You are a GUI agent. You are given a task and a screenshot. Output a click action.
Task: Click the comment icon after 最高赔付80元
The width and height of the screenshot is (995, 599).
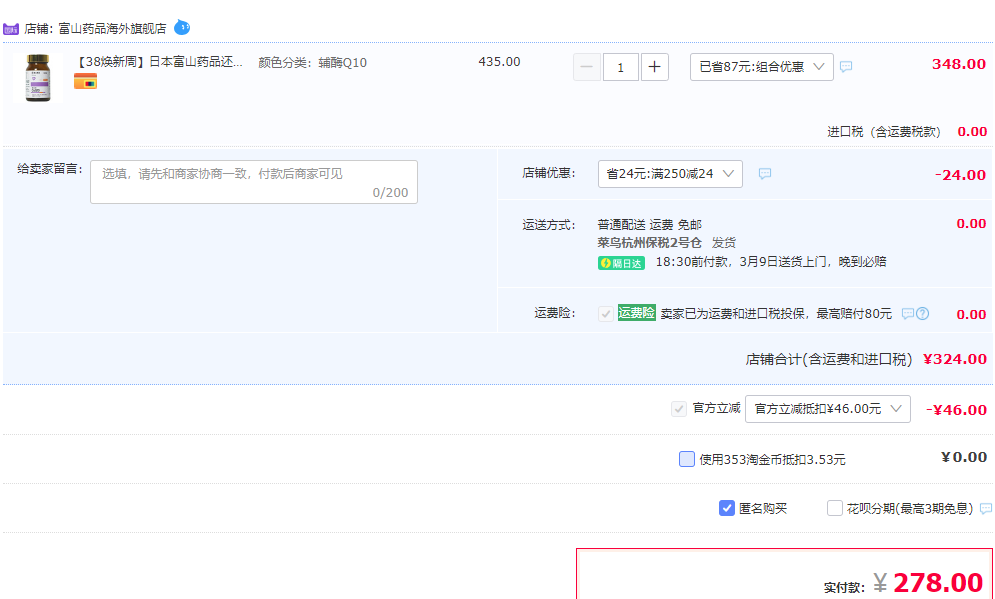(x=908, y=313)
